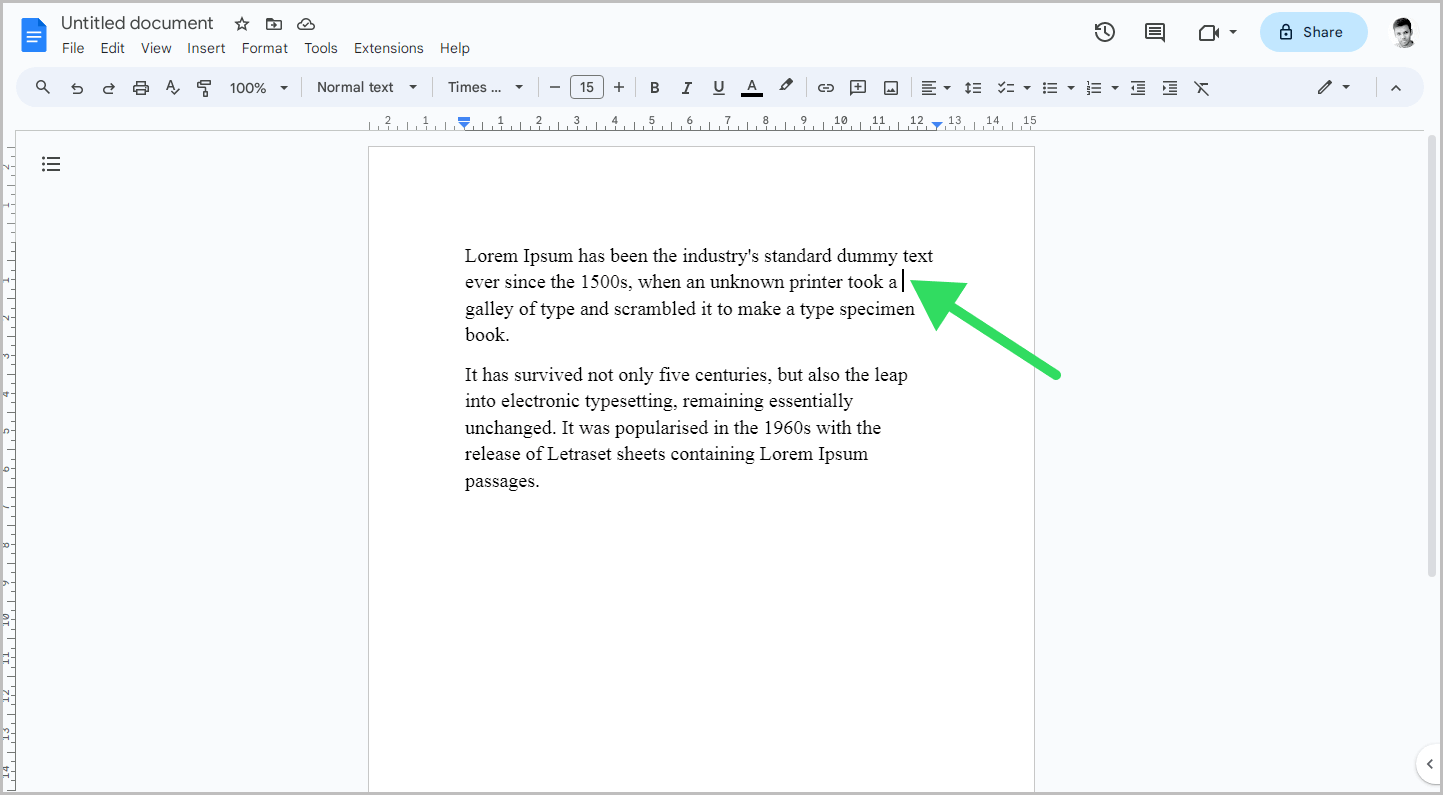Insert a link

[826, 87]
